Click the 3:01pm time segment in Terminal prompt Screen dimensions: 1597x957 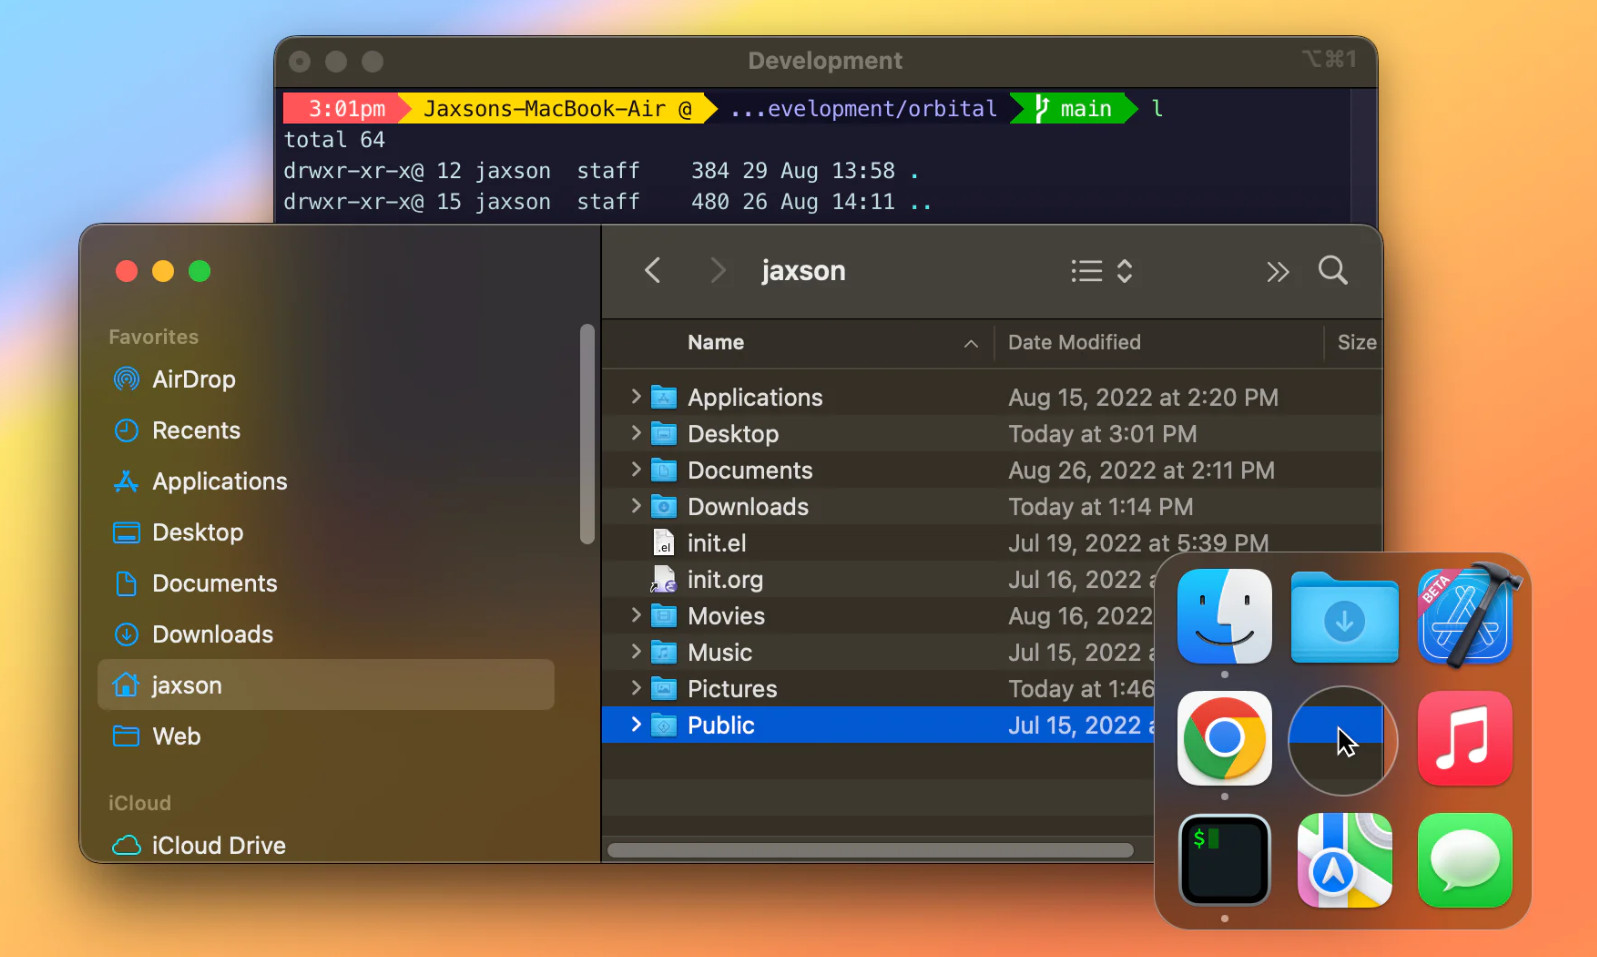coord(346,108)
